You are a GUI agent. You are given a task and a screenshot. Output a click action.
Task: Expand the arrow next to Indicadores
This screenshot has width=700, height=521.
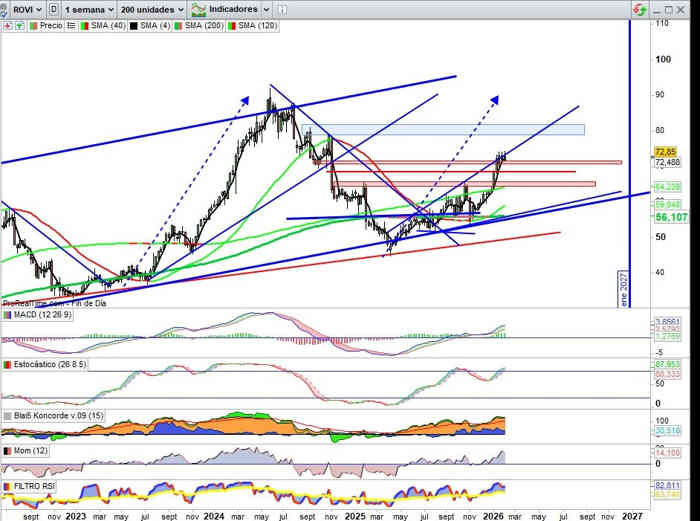[266, 9]
